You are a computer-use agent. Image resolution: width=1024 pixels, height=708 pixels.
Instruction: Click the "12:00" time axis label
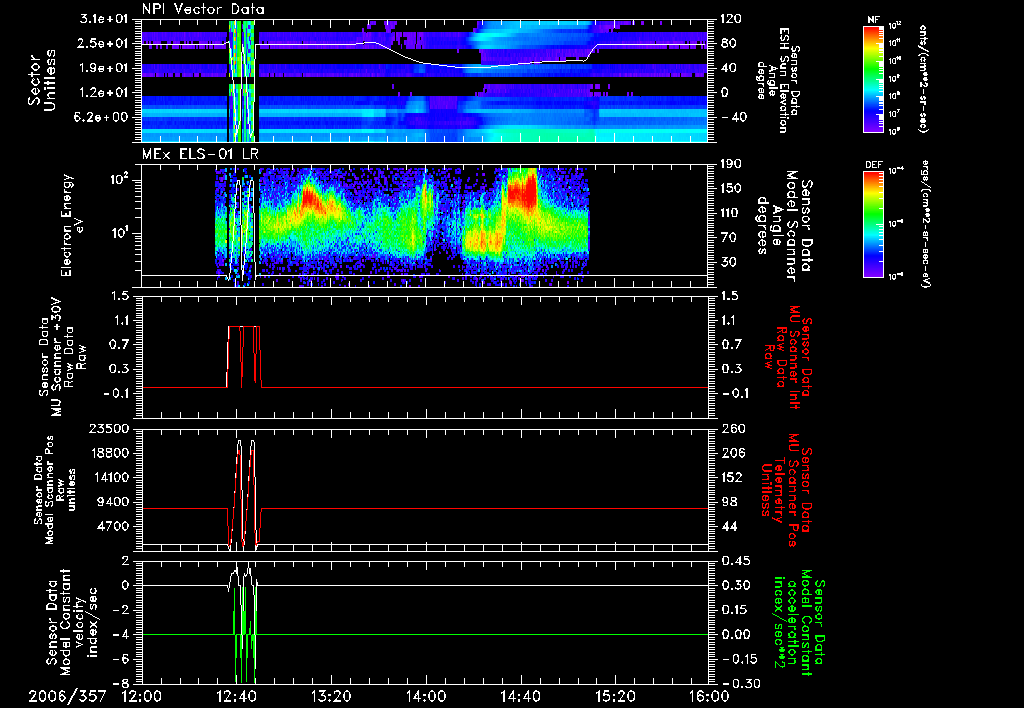[x=142, y=697]
